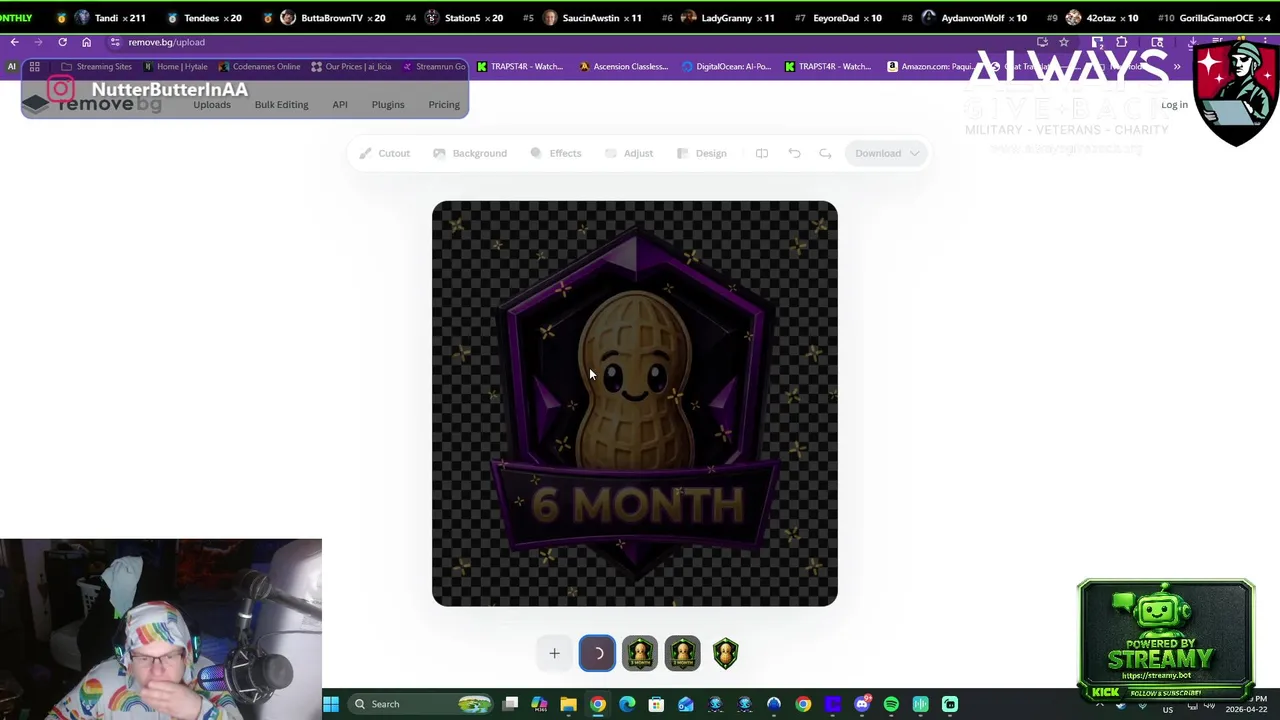Image resolution: width=1280 pixels, height=720 pixels.
Task: Undo the last edit
Action: [x=794, y=153]
